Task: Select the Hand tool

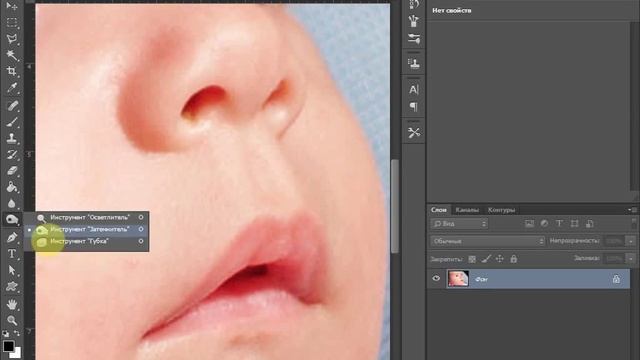Action: 12,304
